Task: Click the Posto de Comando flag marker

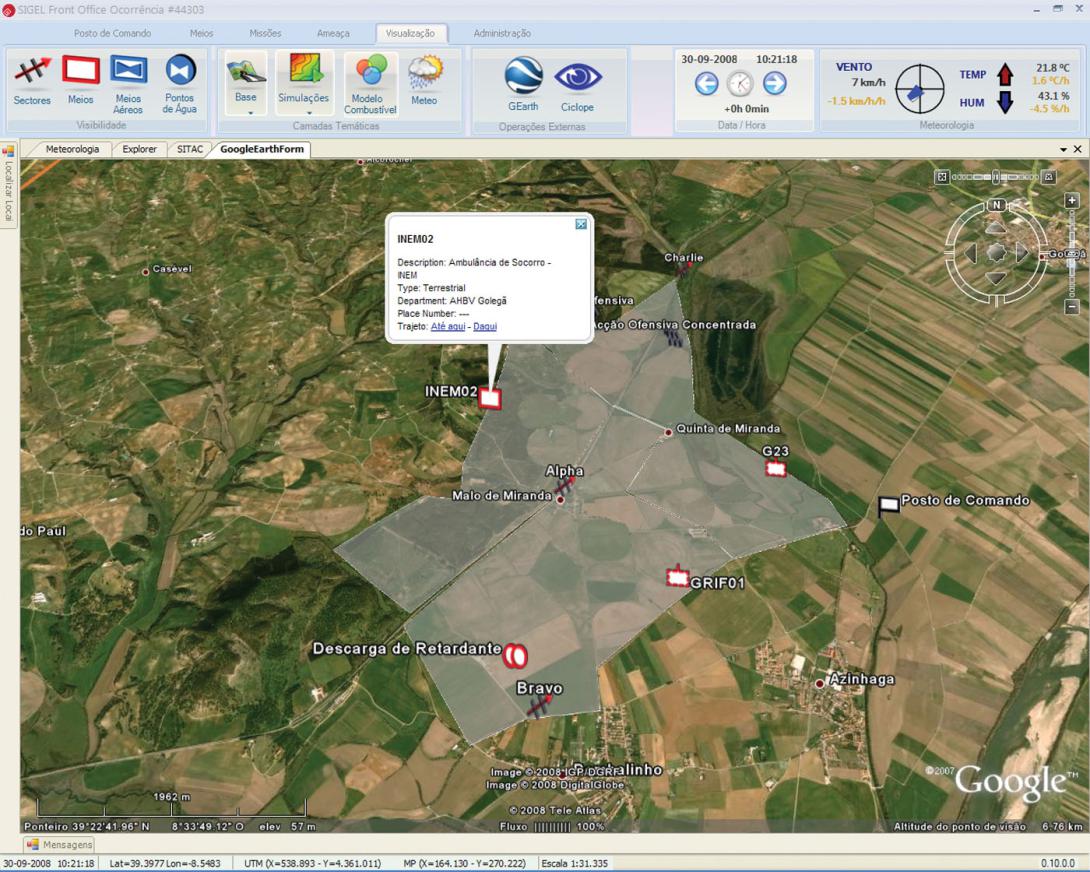Action: [x=888, y=506]
